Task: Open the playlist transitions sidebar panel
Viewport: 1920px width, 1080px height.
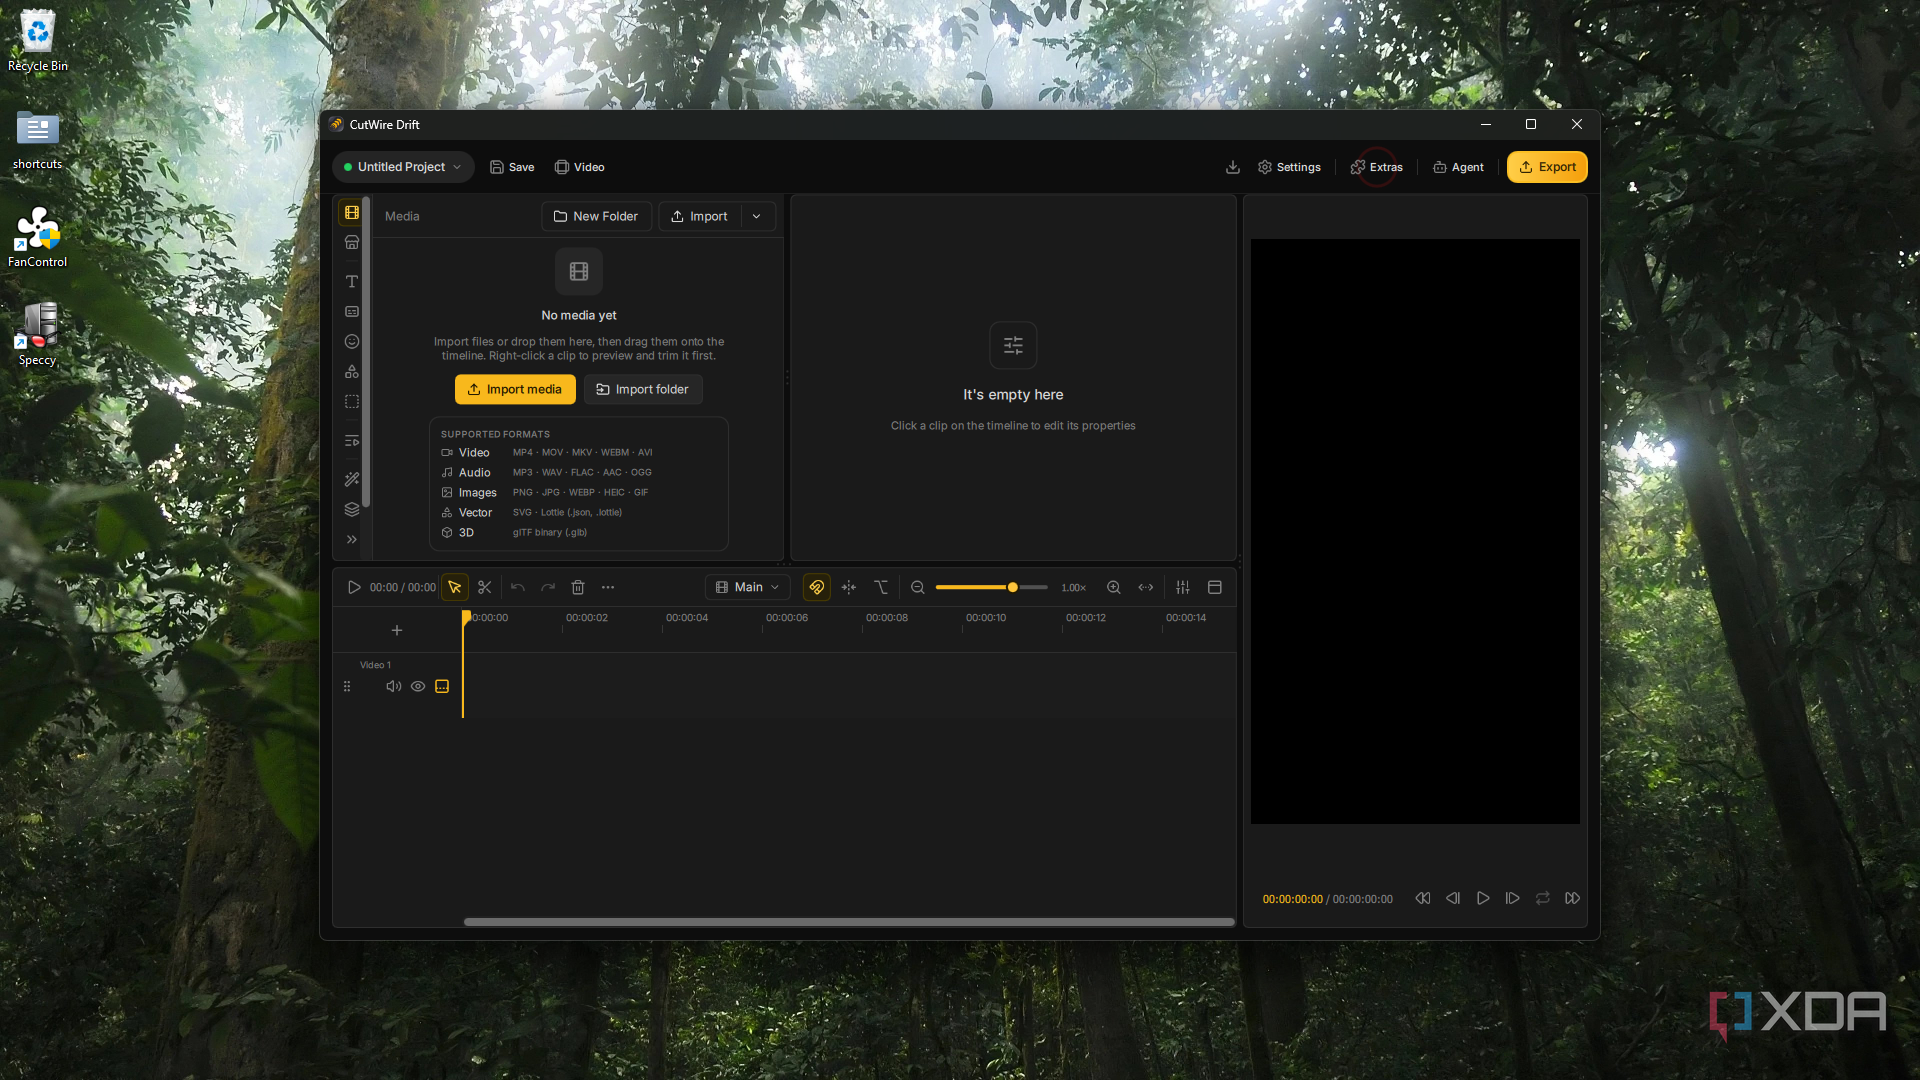Action: click(352, 440)
